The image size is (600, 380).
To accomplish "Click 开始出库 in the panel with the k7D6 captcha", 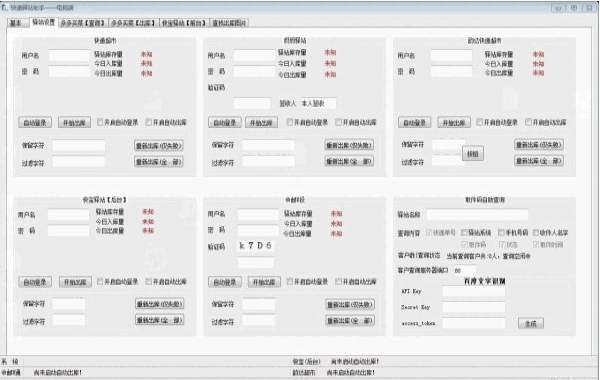I will 264,282.
